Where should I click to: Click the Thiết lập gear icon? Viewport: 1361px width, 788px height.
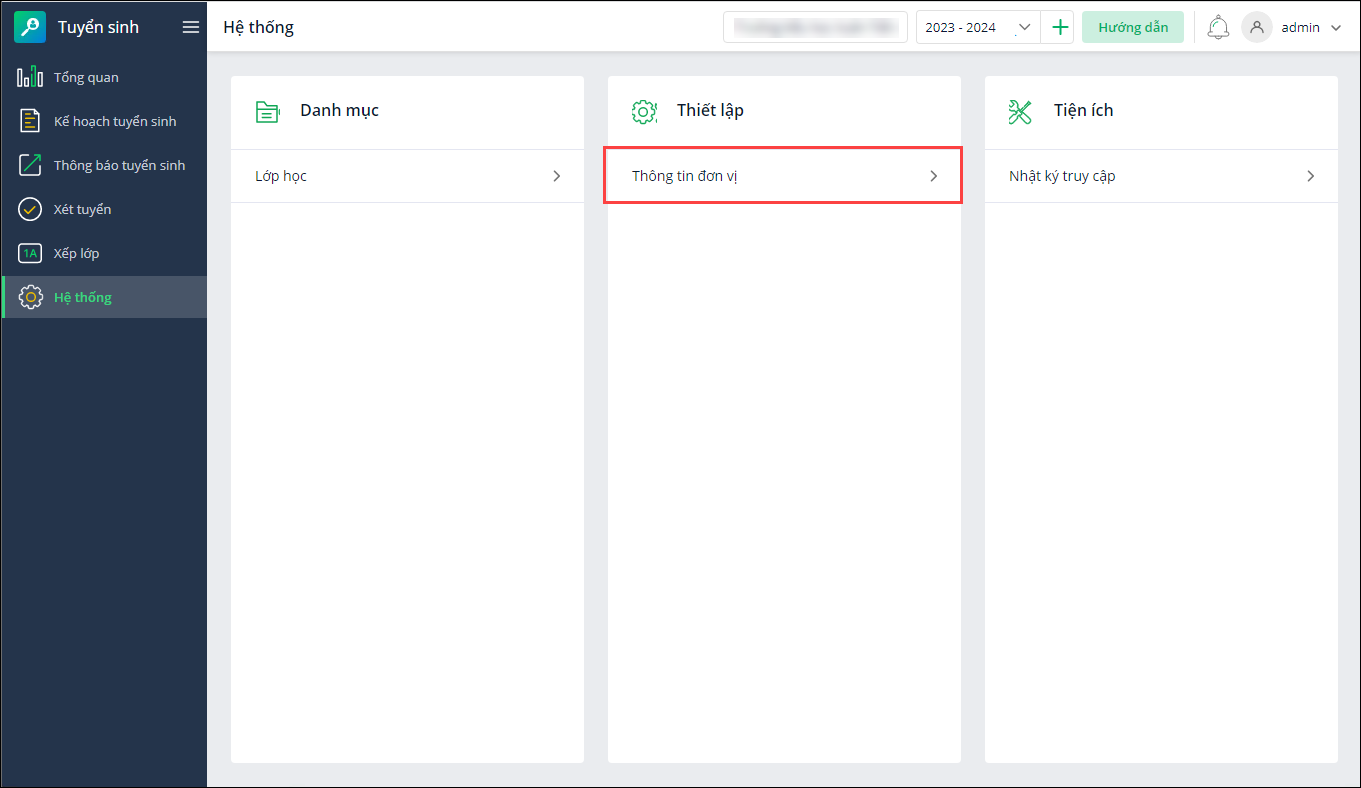point(644,111)
